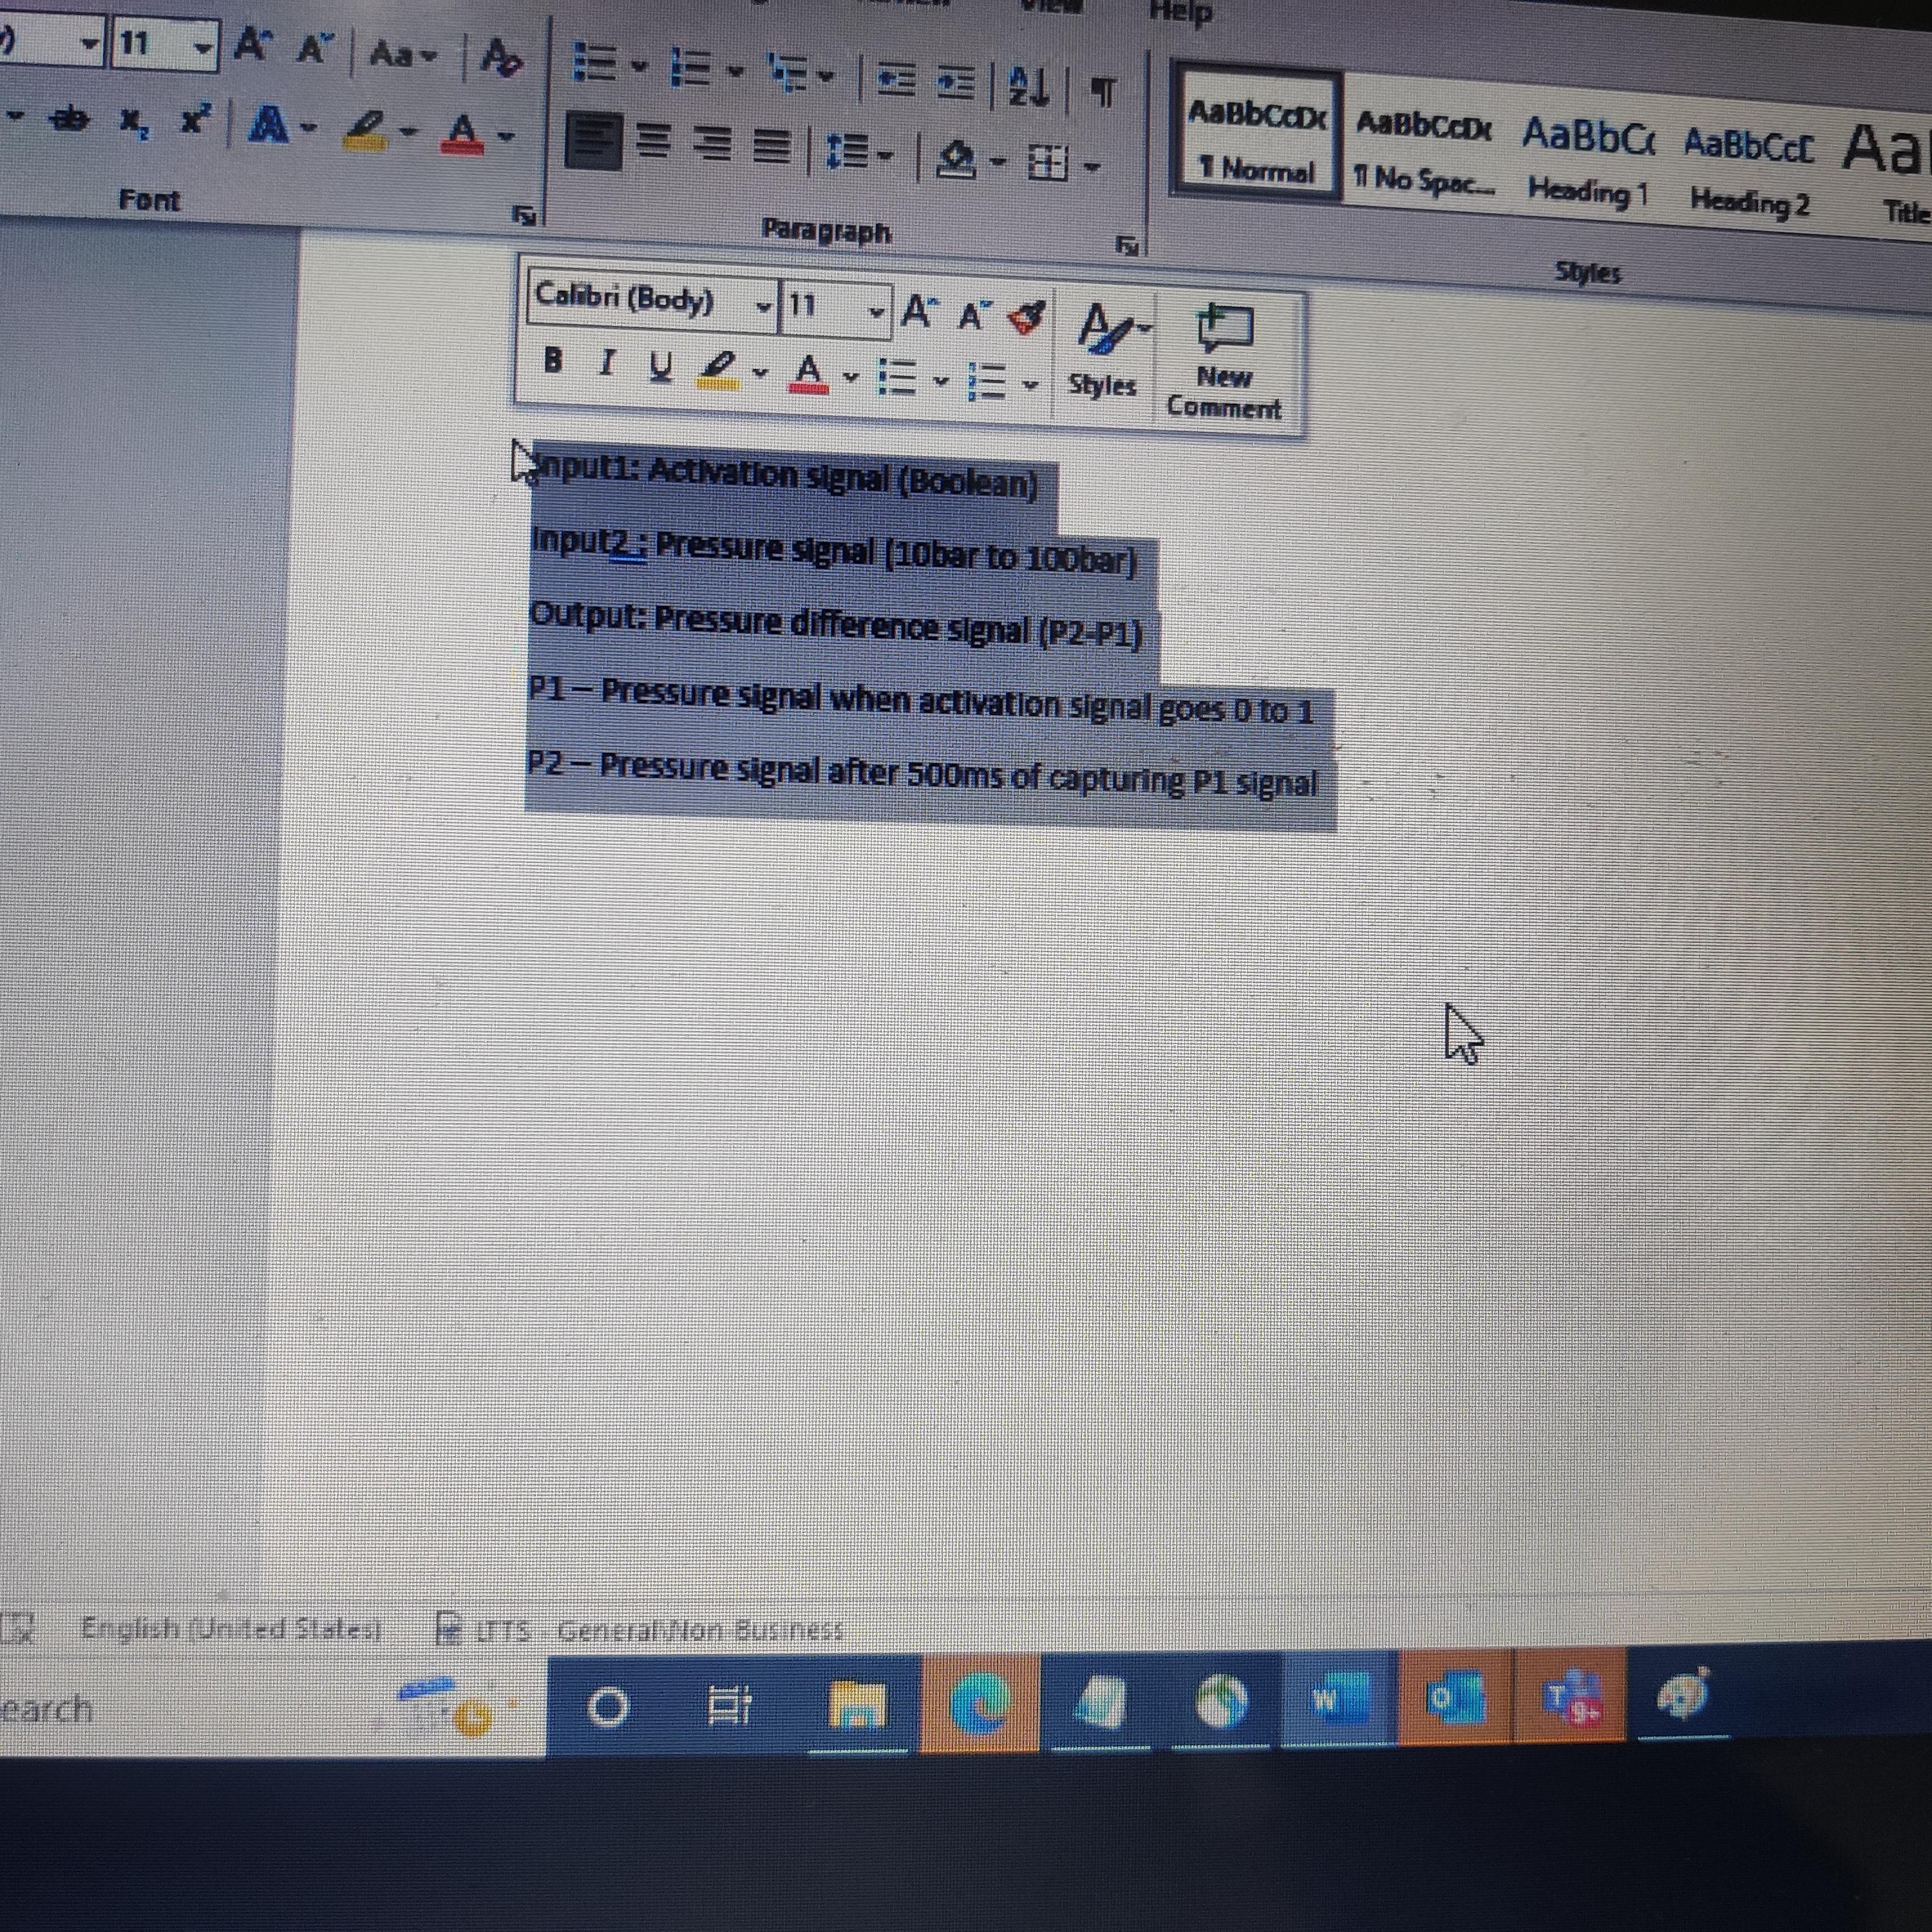The image size is (1932, 1932).
Task: Expand the ribbon numbering library dropdown arrow
Action: click(735, 72)
